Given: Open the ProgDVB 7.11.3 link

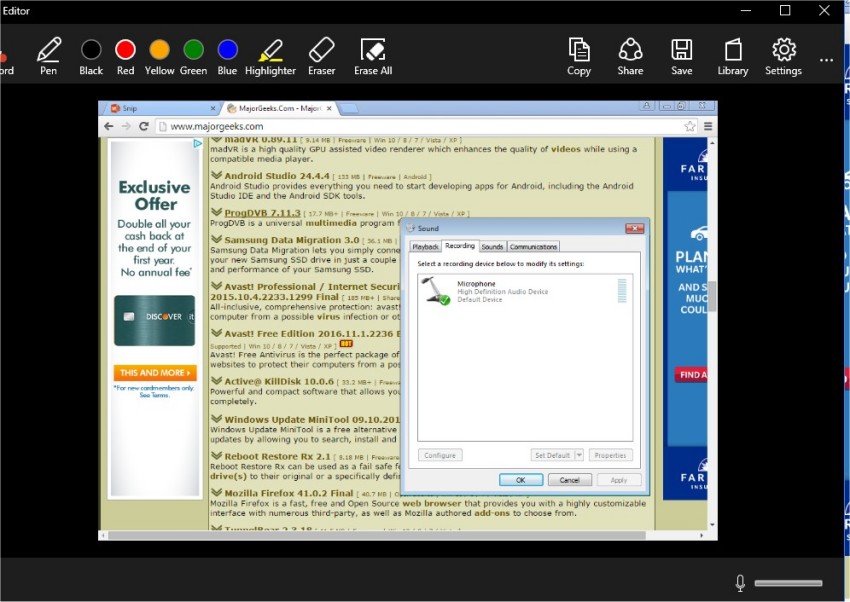Looking at the screenshot, I should point(262,212).
